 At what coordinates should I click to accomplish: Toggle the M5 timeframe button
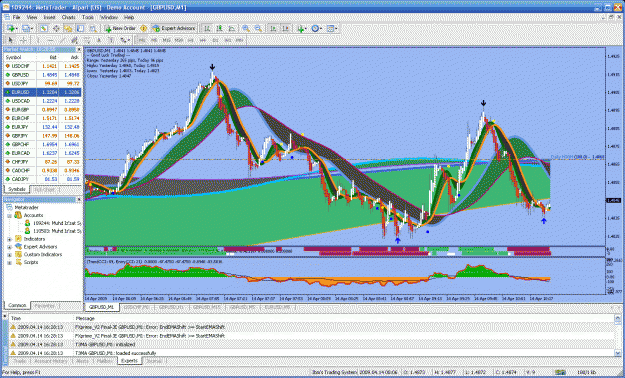[x=154, y=40]
